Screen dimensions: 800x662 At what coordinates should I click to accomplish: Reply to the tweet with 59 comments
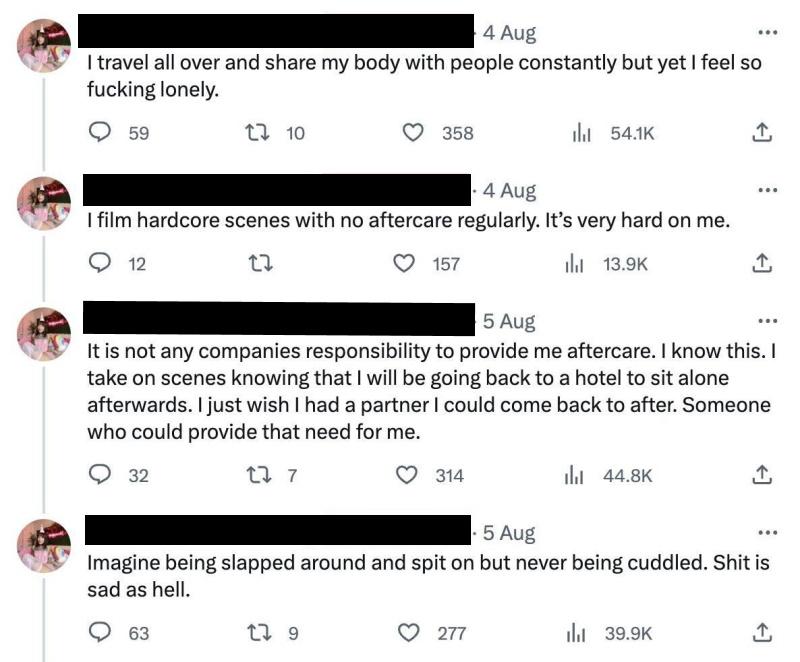(101, 133)
